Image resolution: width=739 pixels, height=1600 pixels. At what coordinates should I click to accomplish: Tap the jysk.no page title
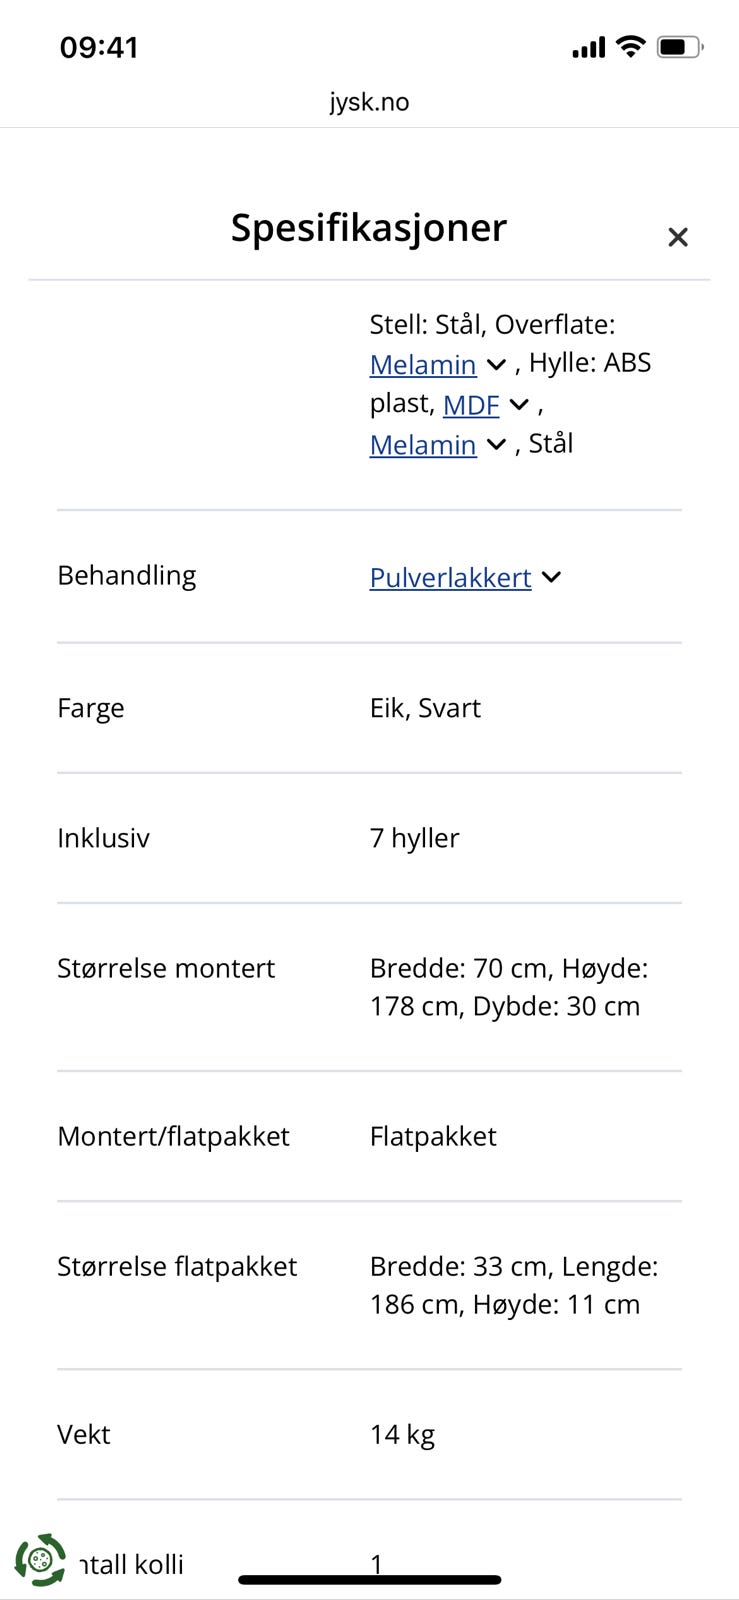(369, 101)
